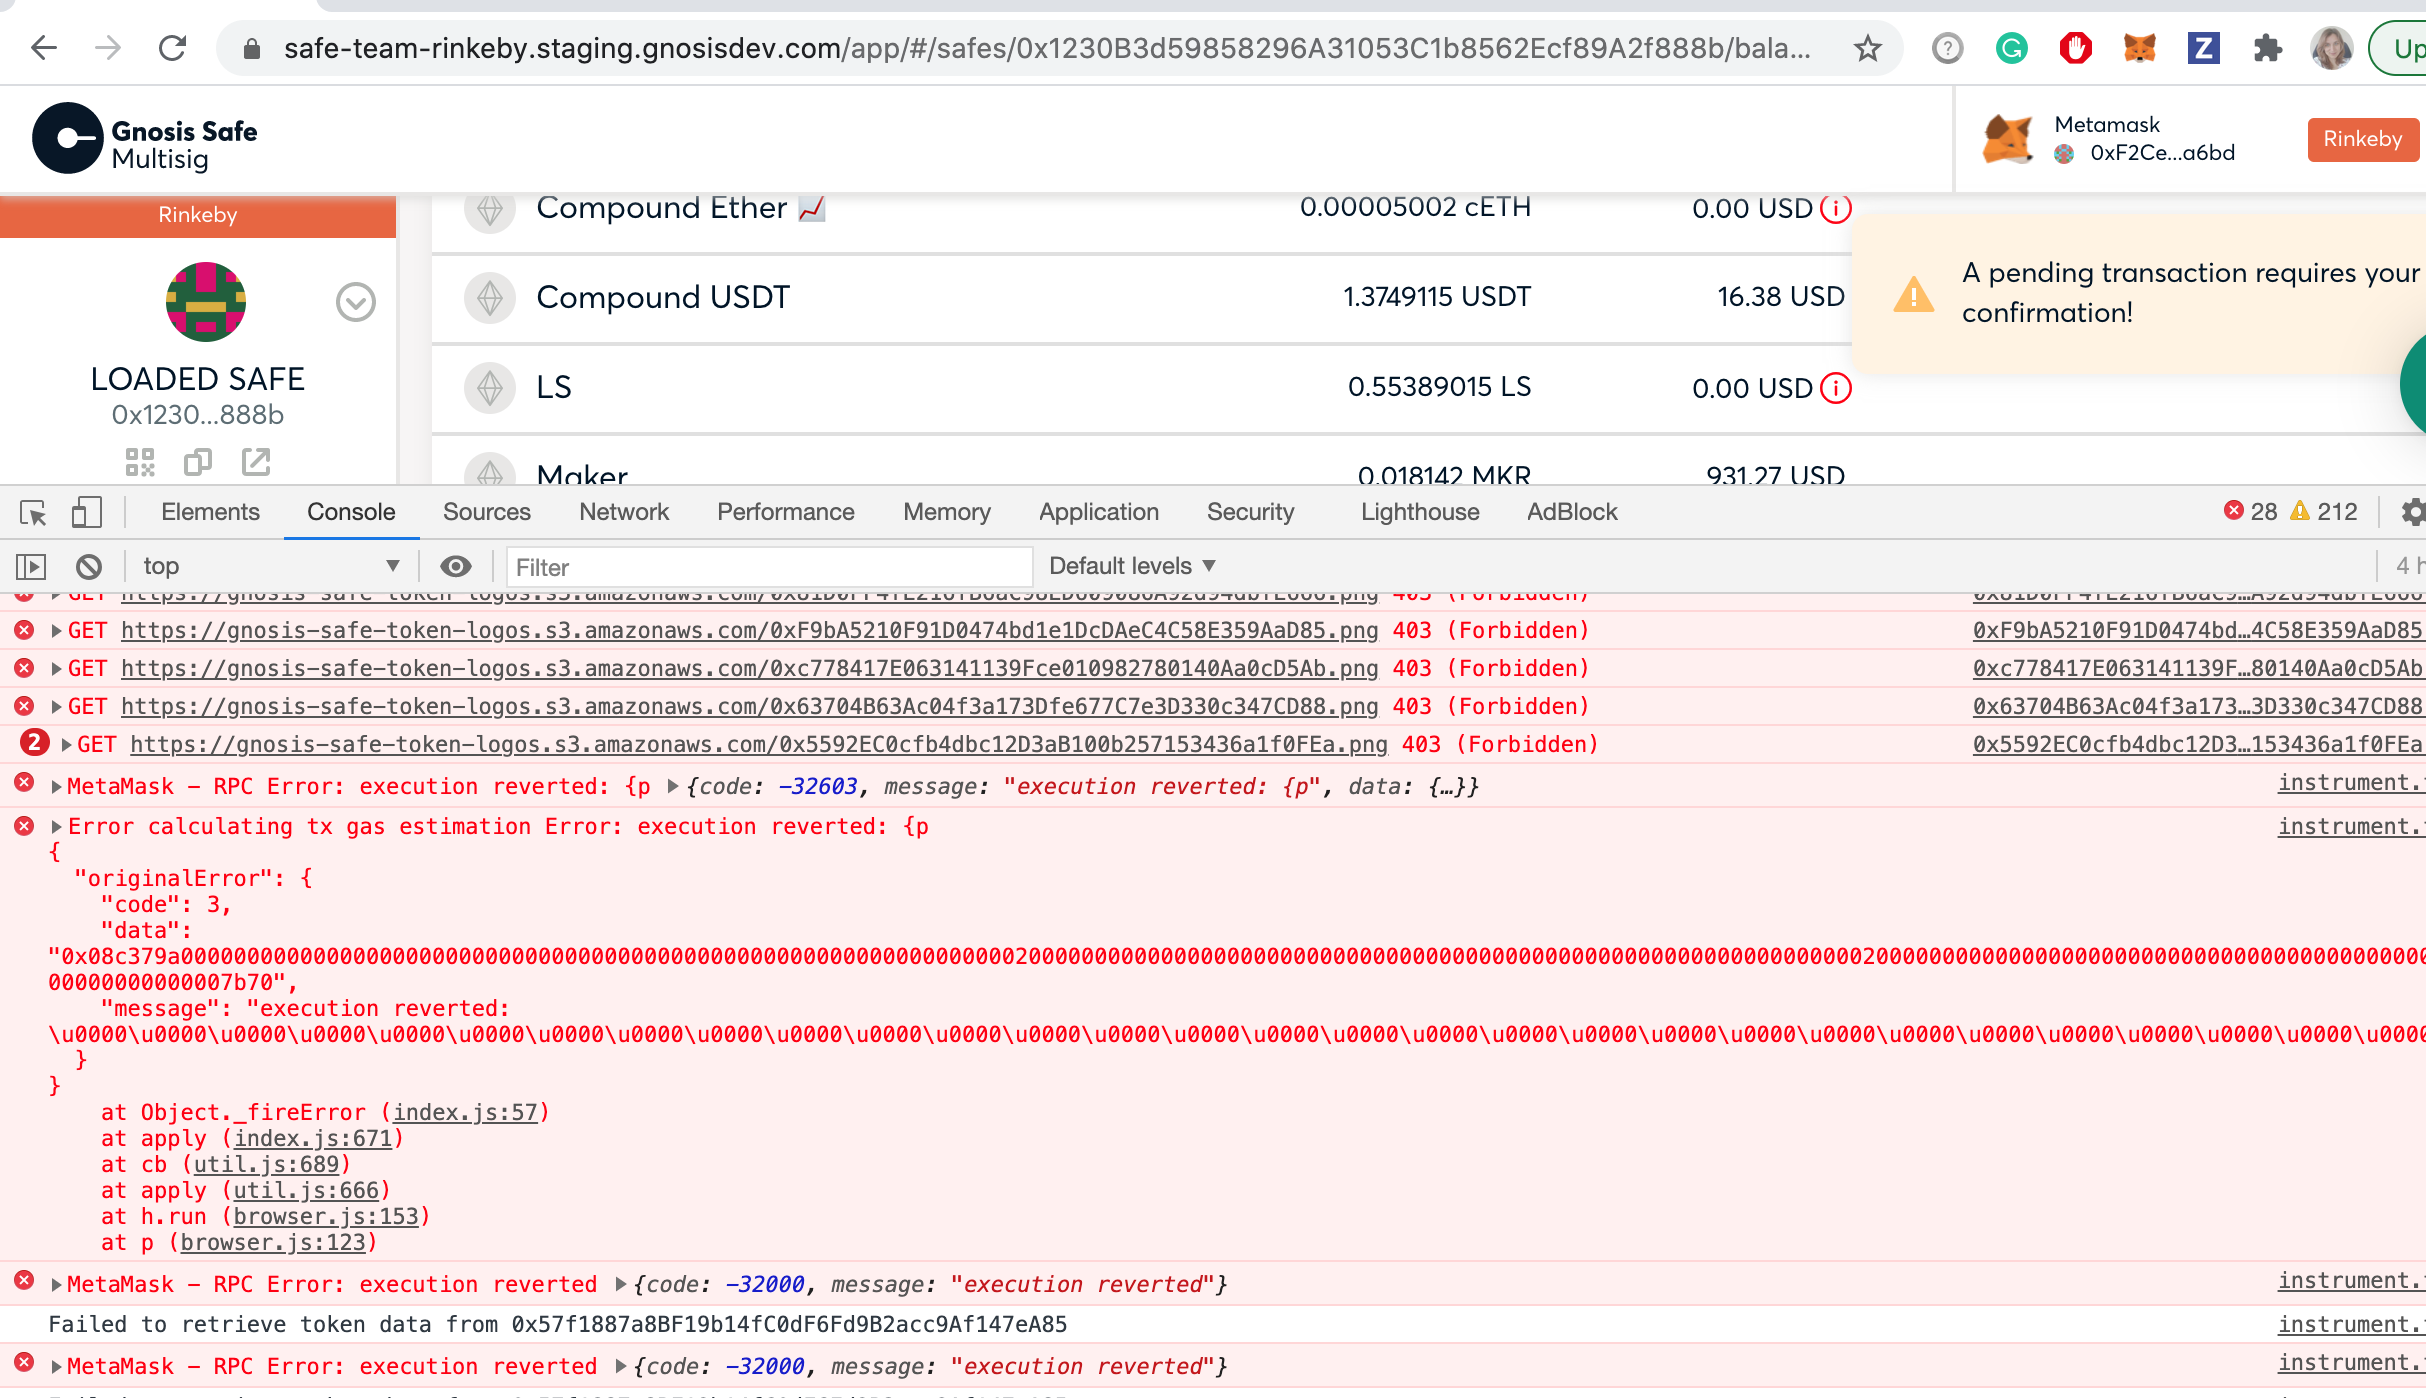Screen dimensions: 2426x1398
Task: Open the top JavaScript context dropdown
Action: pos(270,567)
